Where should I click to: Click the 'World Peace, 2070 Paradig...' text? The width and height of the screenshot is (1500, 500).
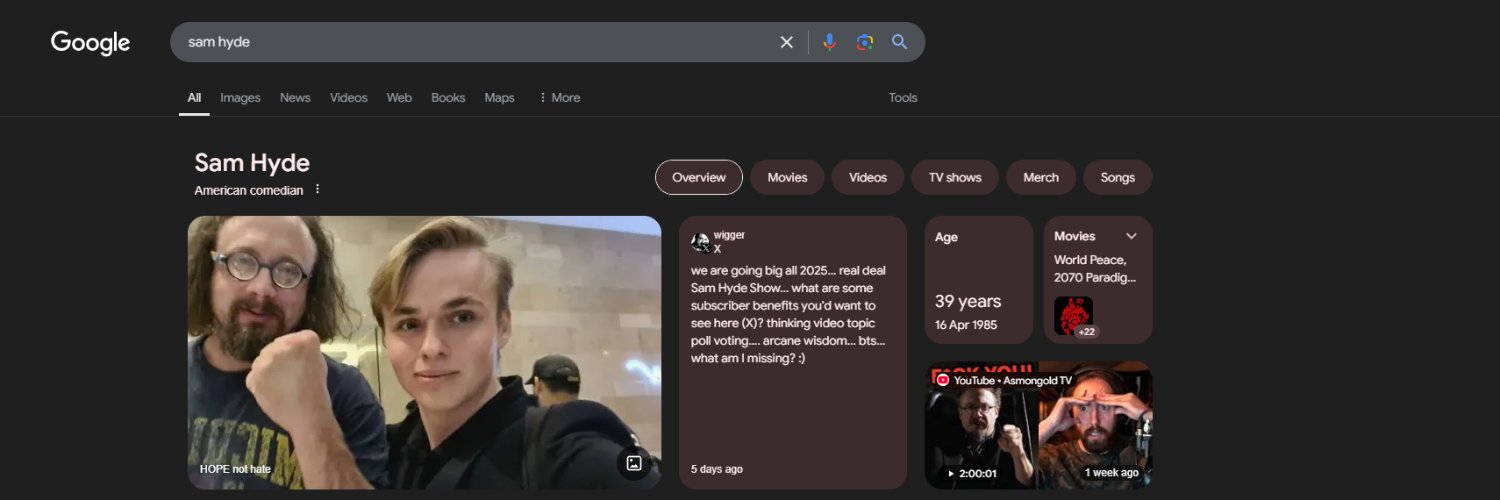pos(1095,268)
